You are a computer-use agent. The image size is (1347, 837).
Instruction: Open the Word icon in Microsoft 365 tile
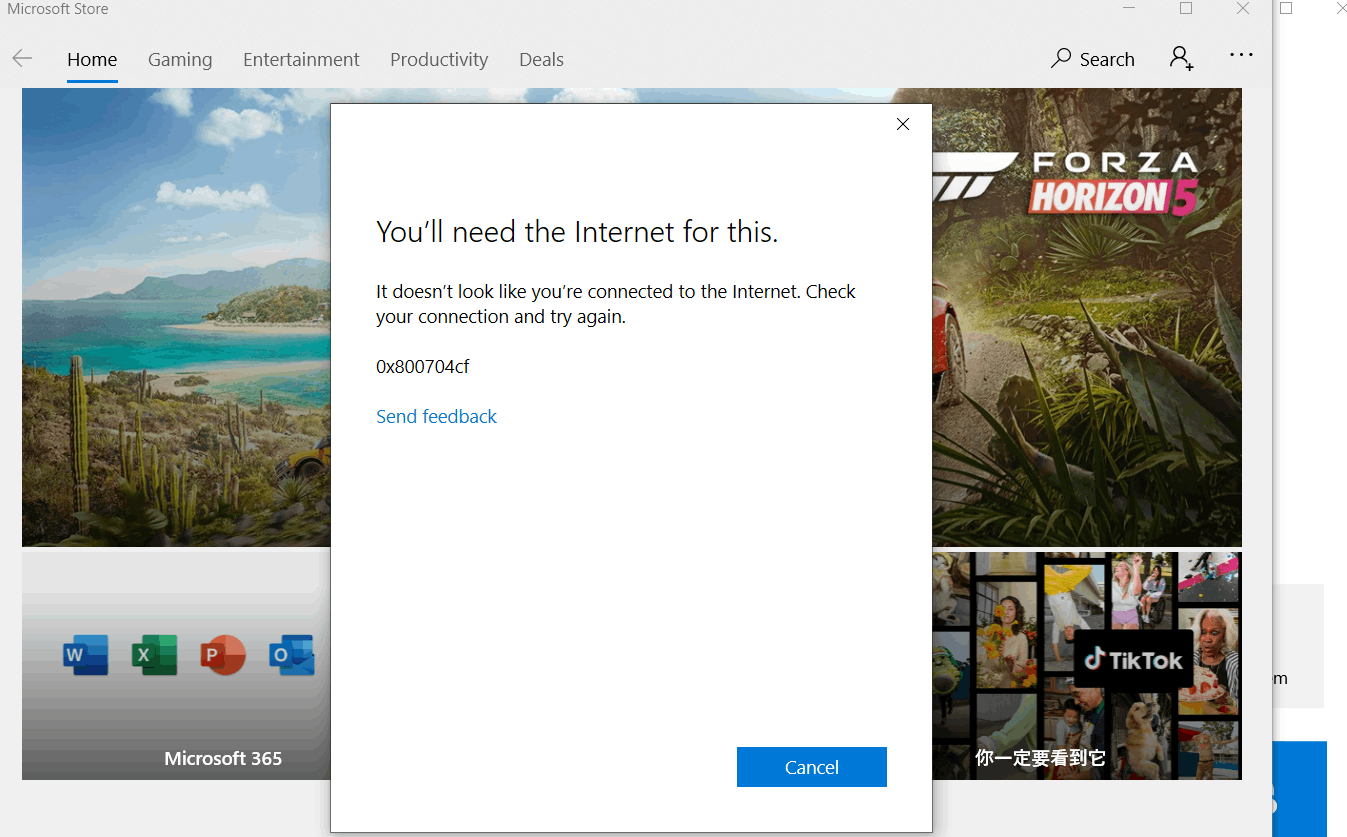pyautogui.click(x=86, y=655)
